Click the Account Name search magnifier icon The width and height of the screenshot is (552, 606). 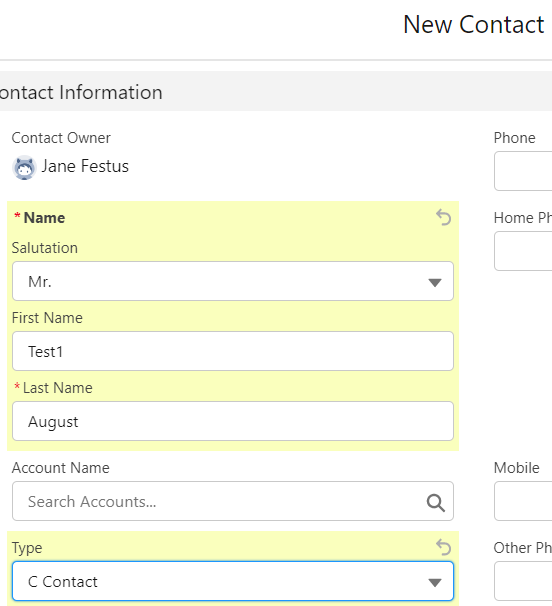click(x=436, y=502)
